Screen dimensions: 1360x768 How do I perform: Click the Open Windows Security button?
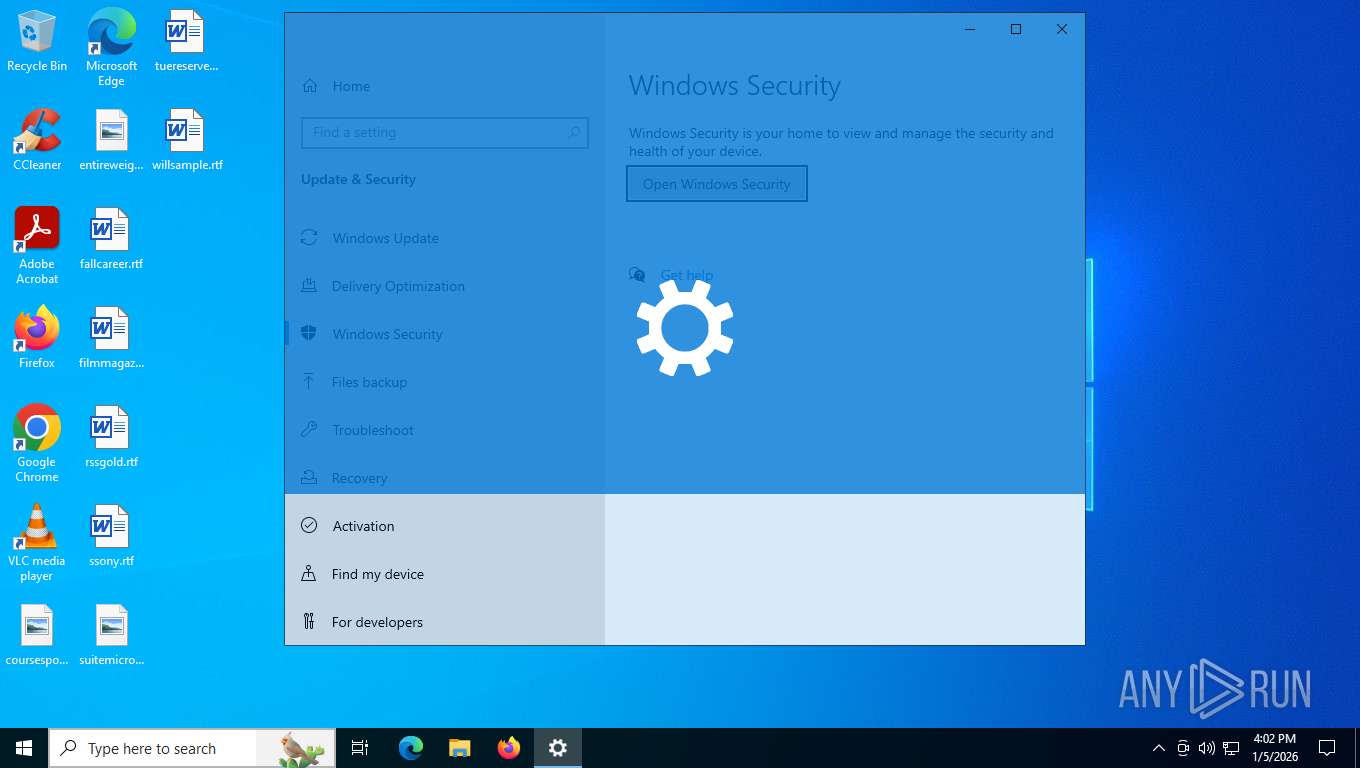[x=716, y=184]
